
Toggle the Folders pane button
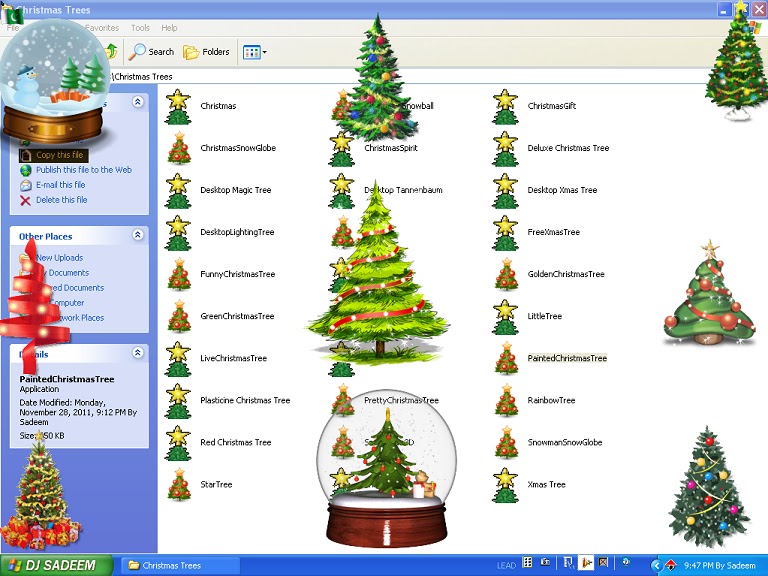click(206, 52)
